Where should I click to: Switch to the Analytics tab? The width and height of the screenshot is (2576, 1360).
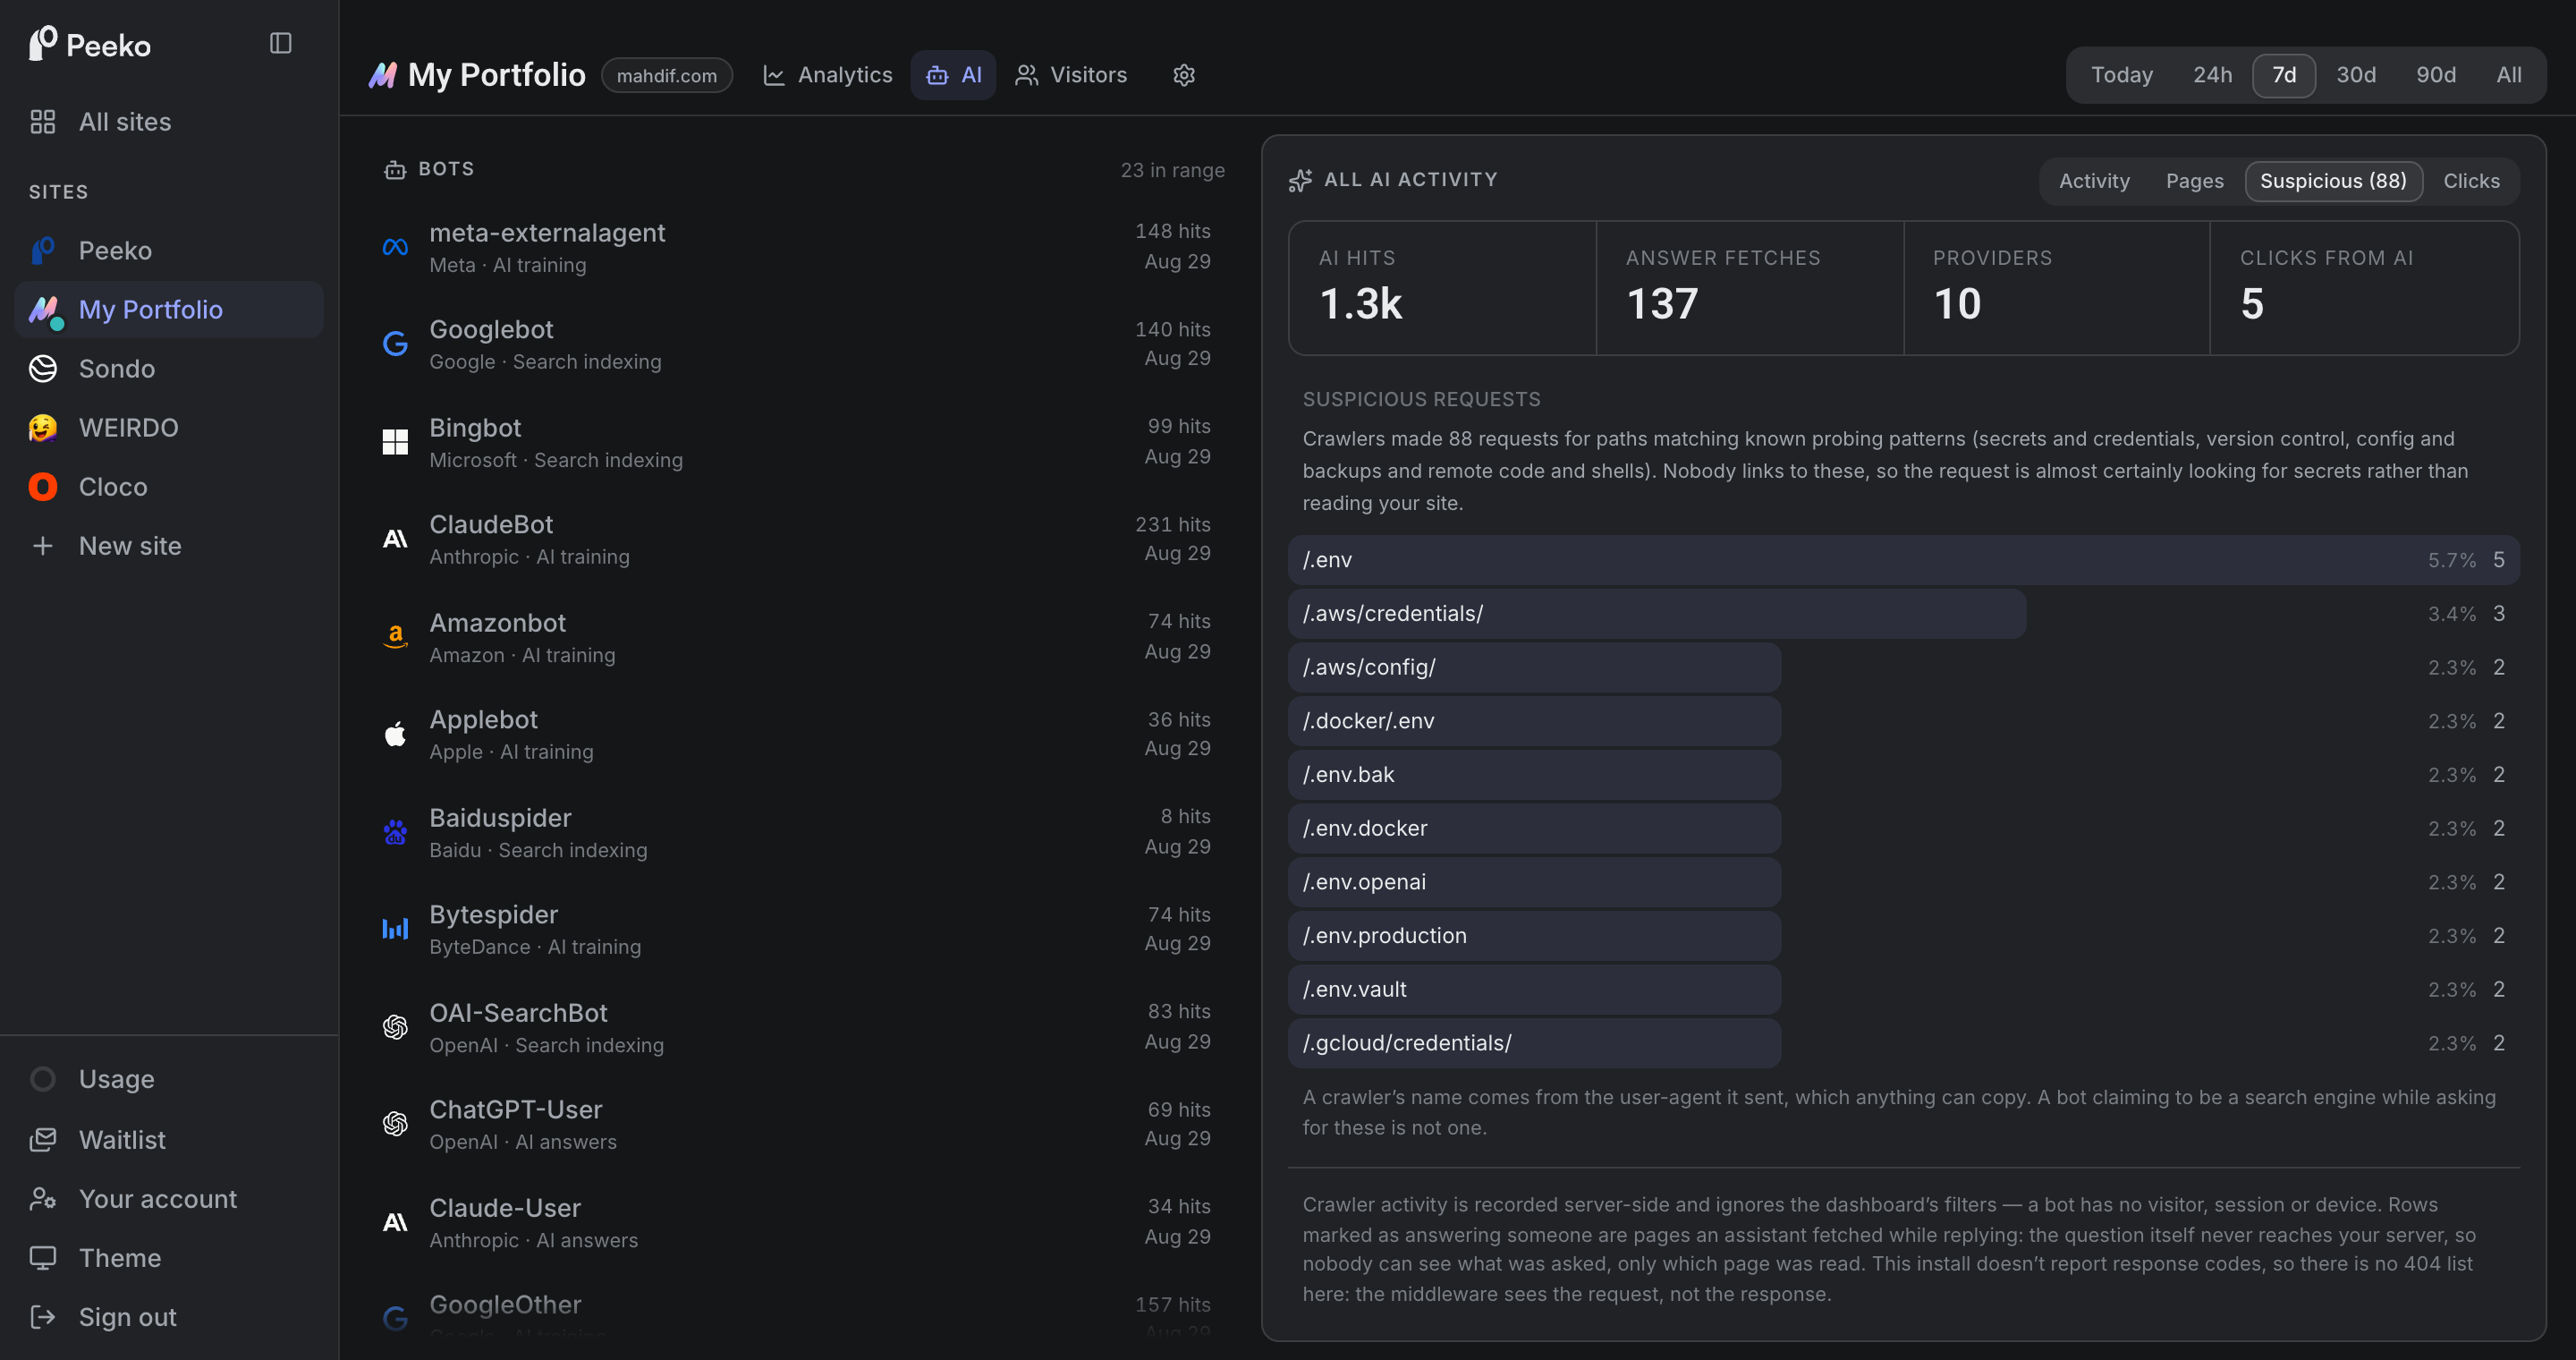(x=827, y=75)
